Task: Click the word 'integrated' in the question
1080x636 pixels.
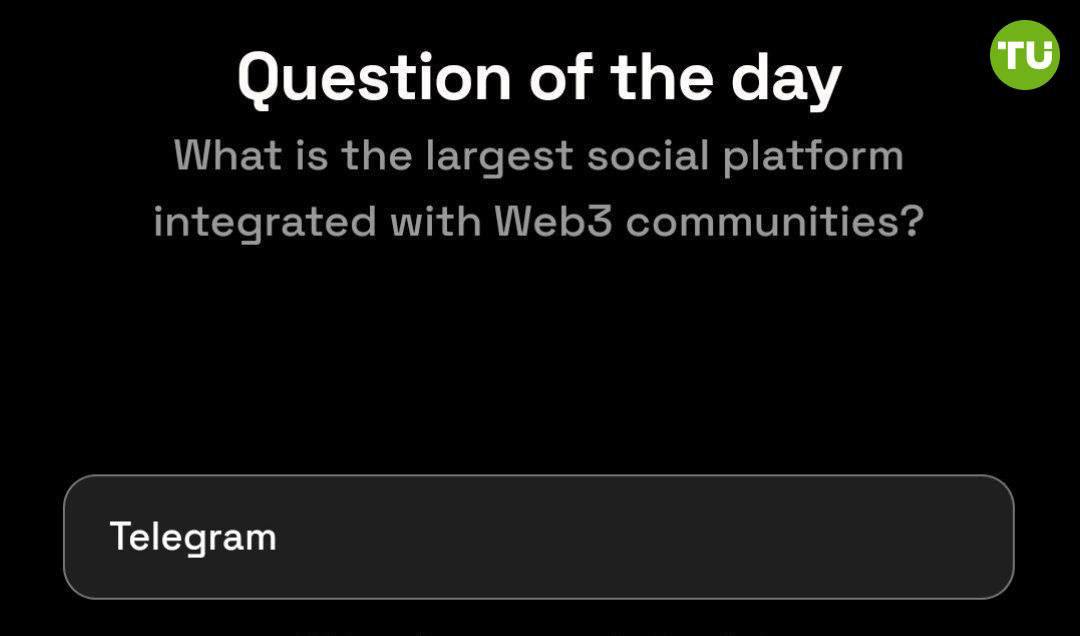Action: (264, 224)
